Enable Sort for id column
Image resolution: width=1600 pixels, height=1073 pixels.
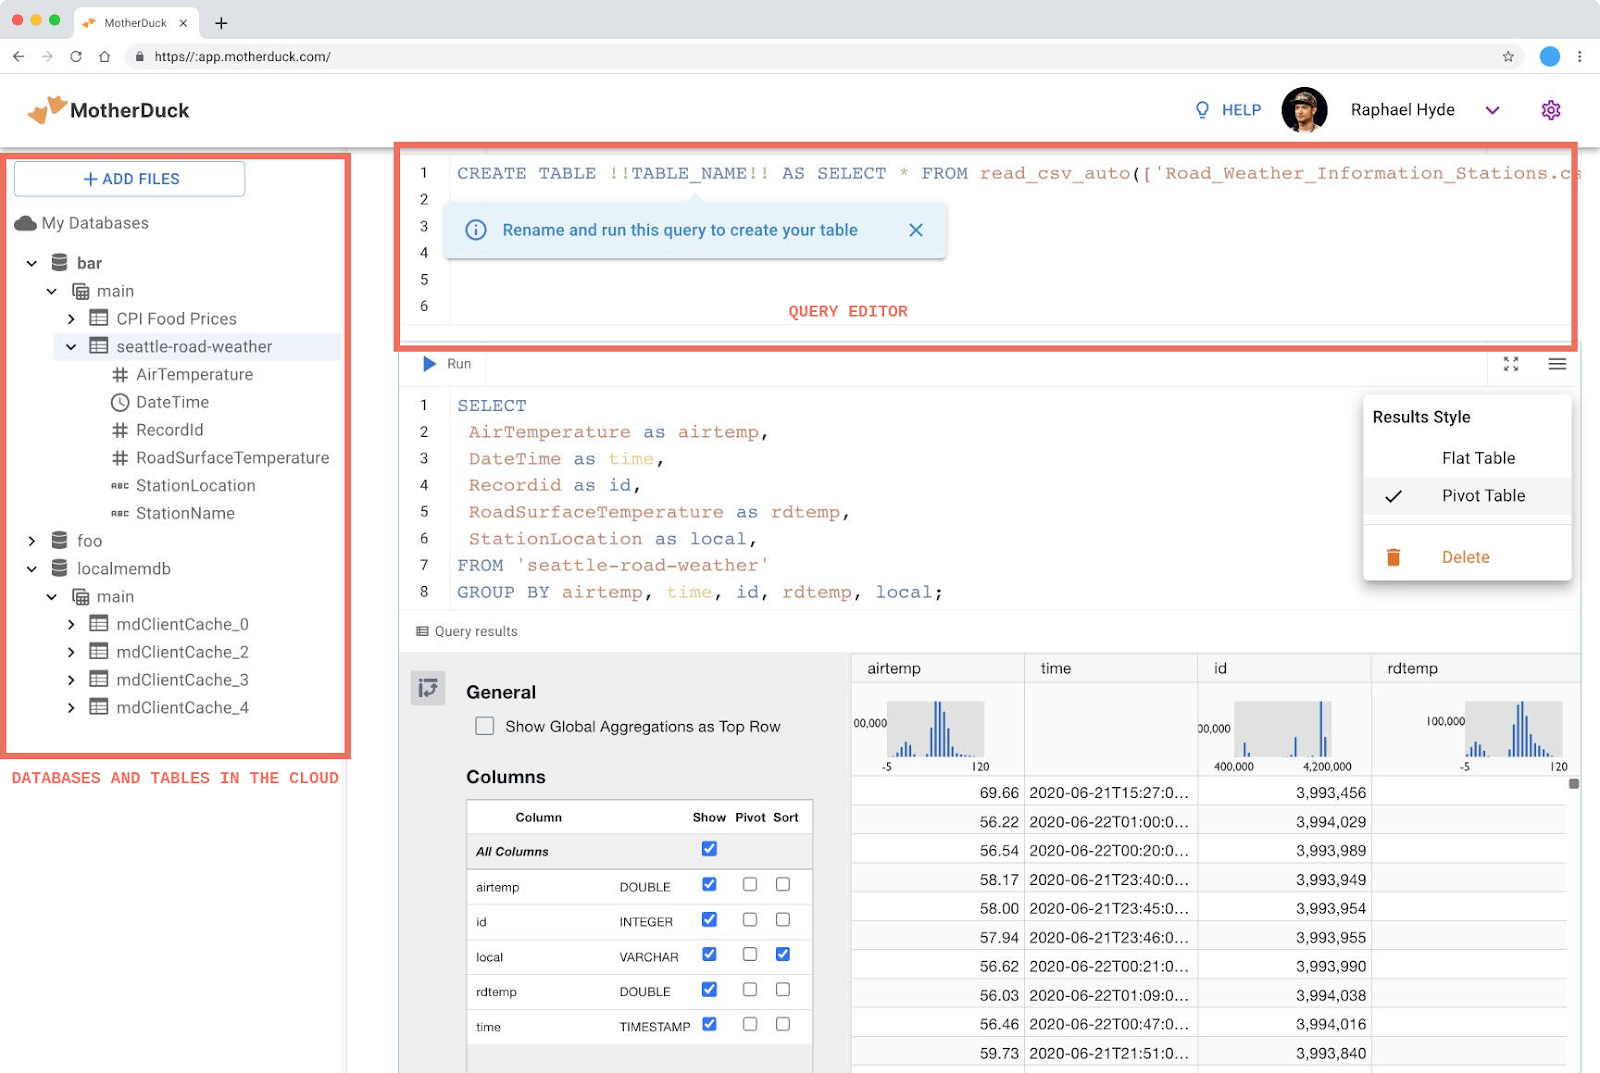point(783,919)
